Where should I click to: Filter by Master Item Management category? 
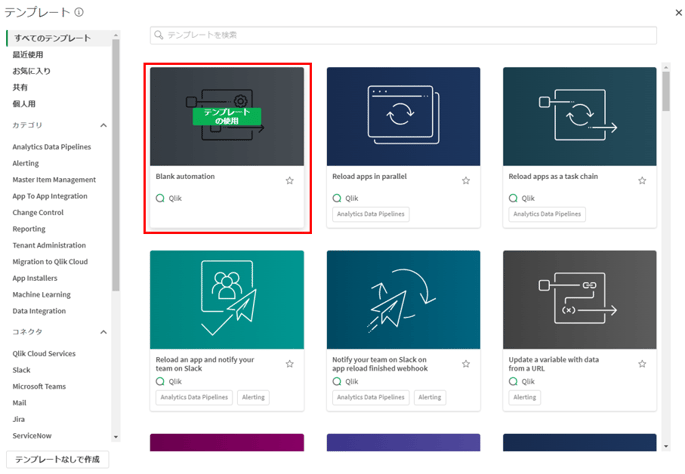point(54,180)
